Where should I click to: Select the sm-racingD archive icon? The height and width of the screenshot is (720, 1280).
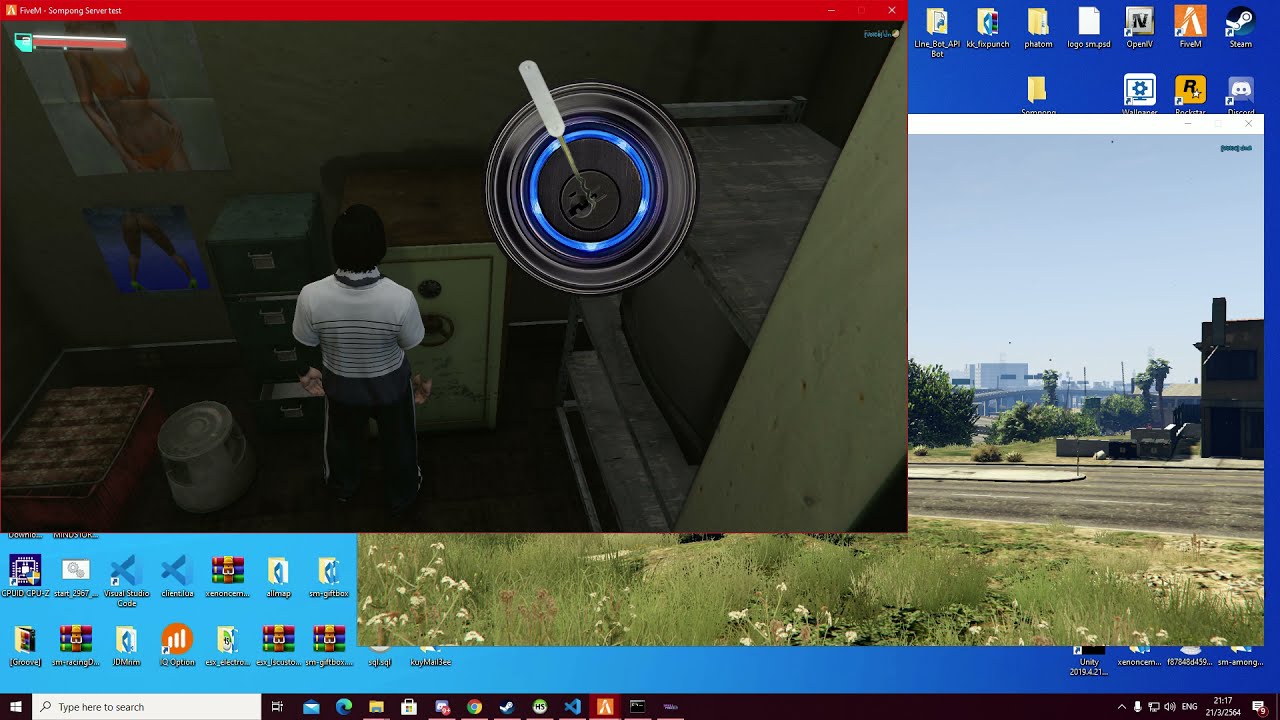pyautogui.click(x=76, y=646)
